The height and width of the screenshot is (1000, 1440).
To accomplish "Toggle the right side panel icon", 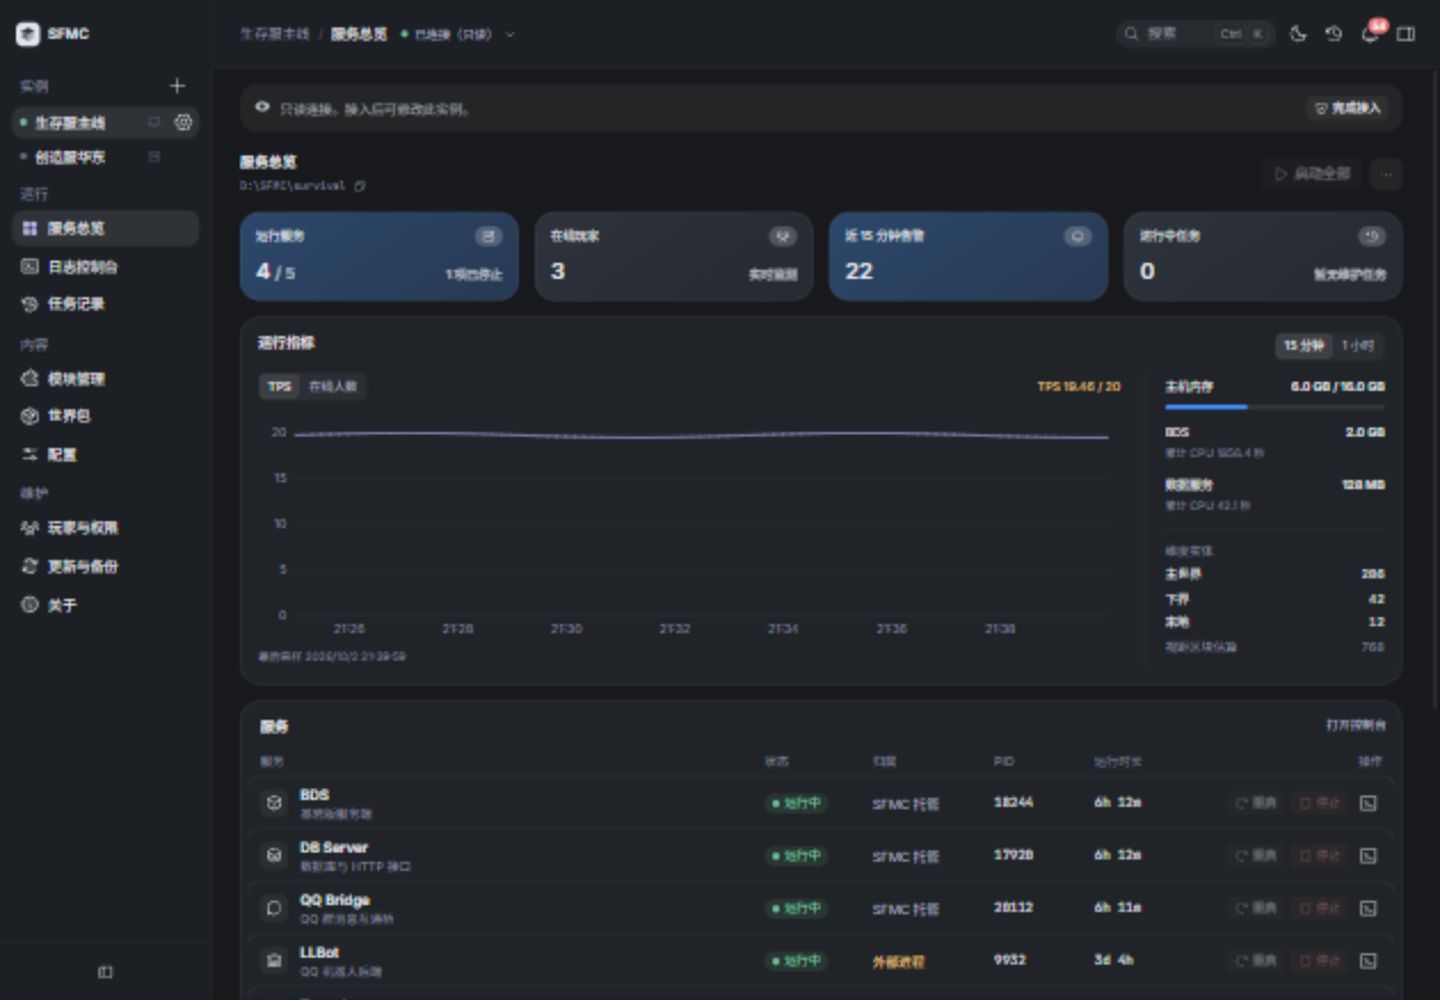I will pyautogui.click(x=1406, y=34).
